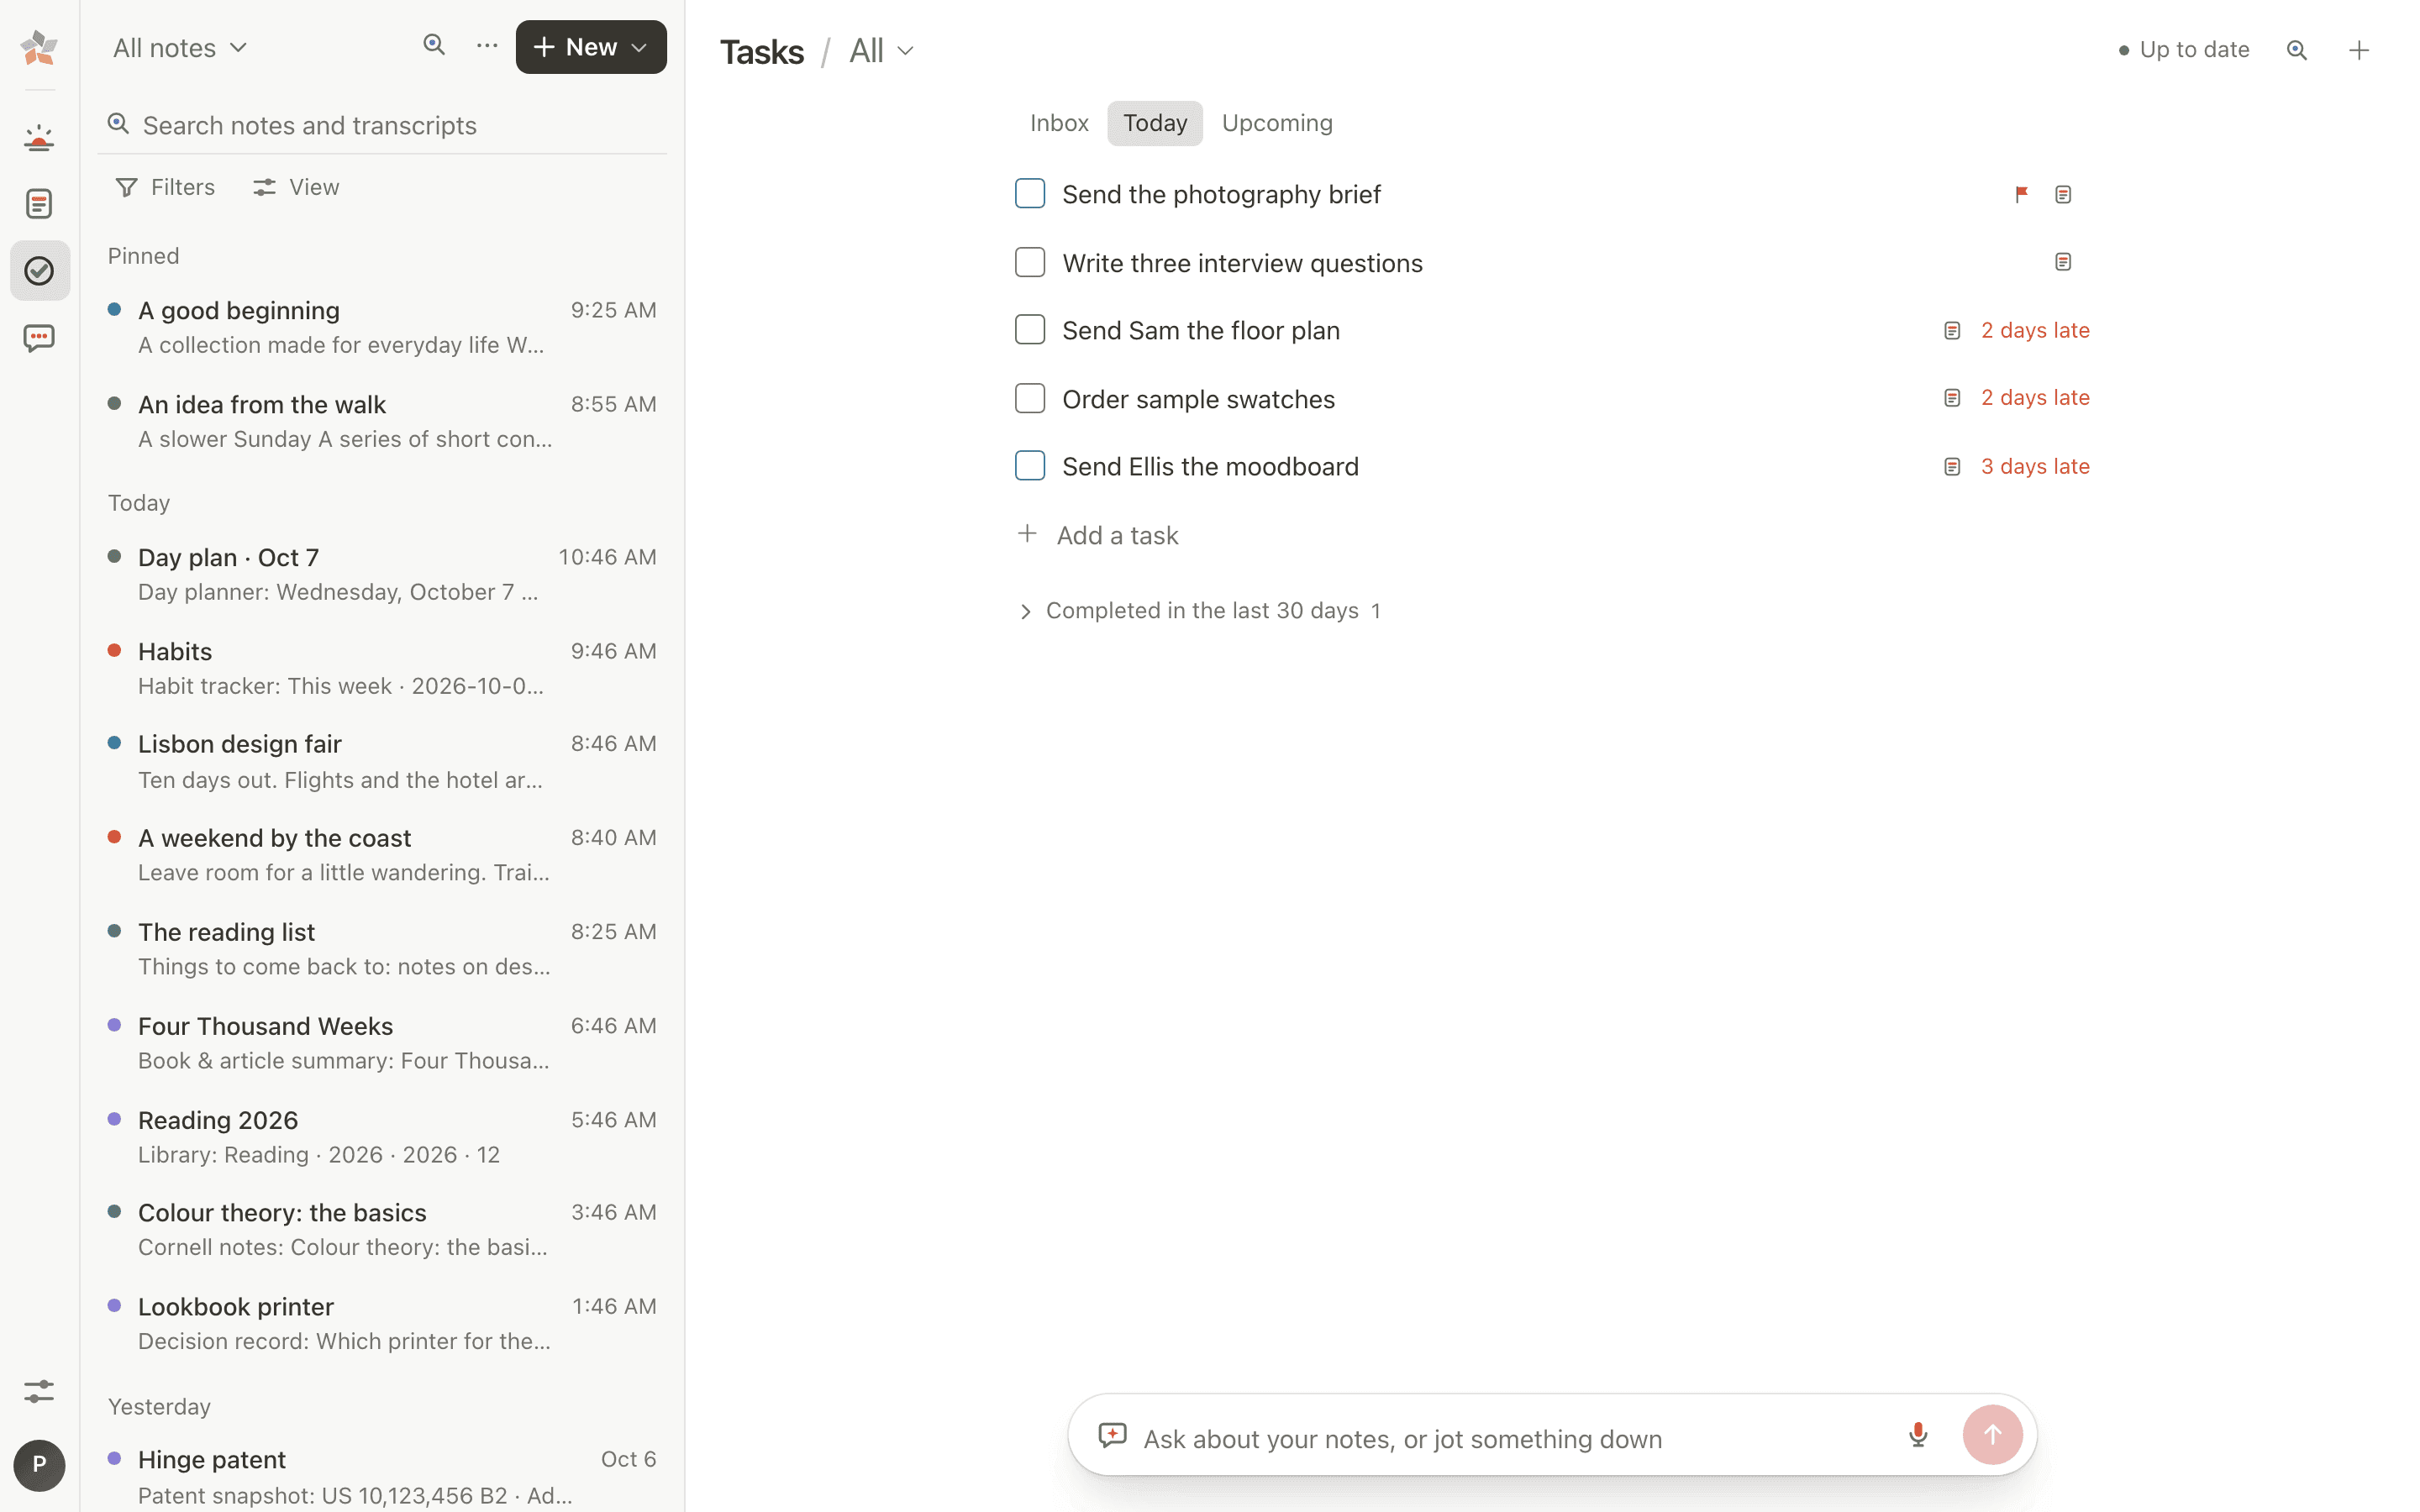Open the New note dropdown button

click(x=591, y=47)
